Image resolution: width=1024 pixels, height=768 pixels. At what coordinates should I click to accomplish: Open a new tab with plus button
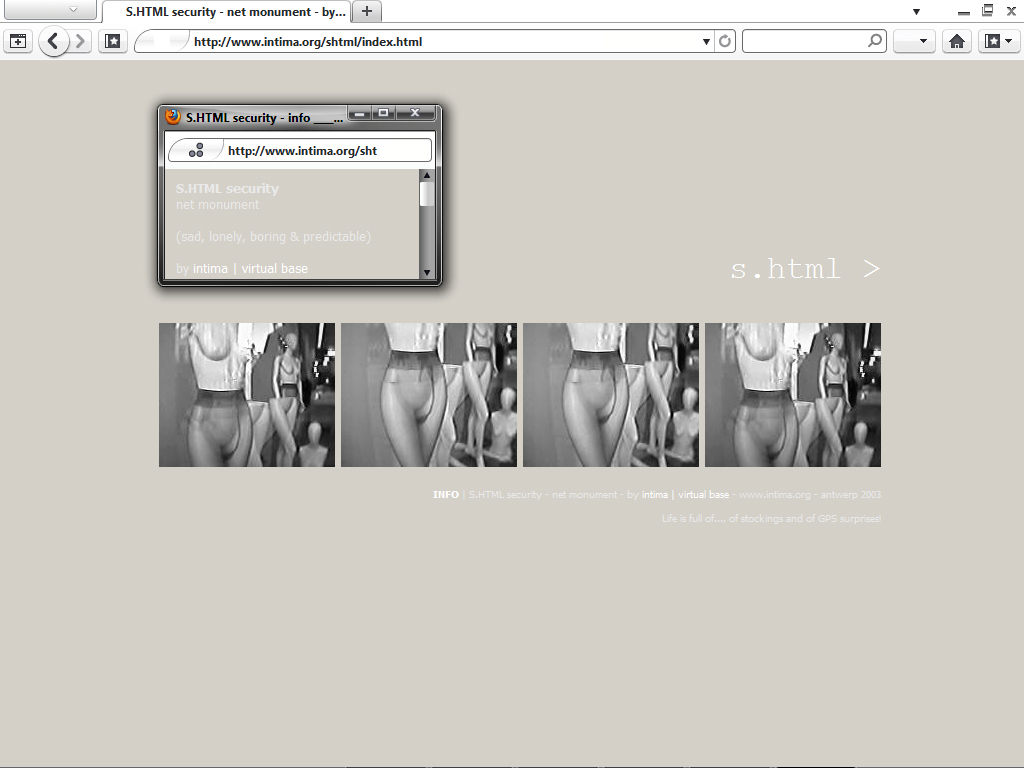(367, 11)
